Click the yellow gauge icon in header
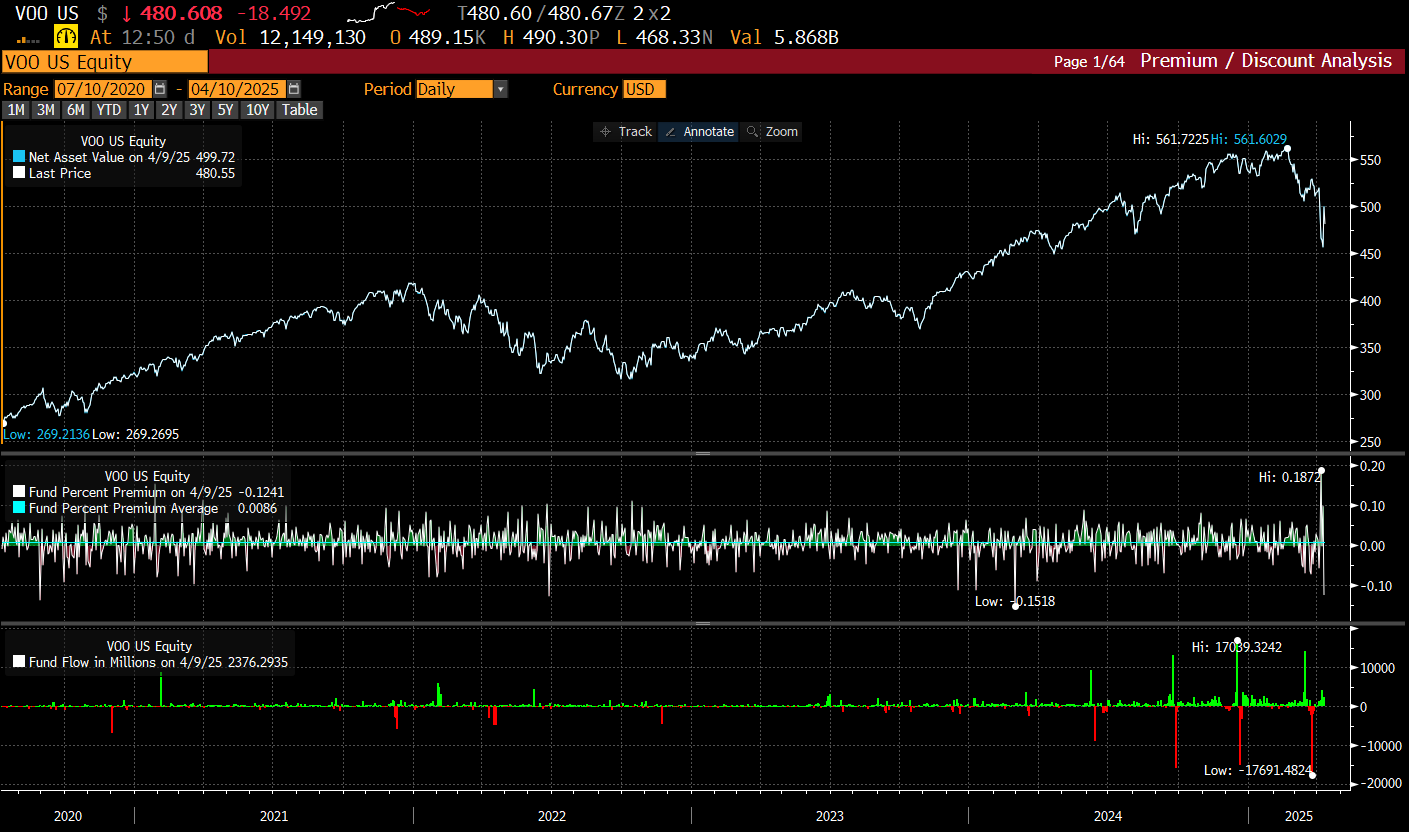Viewport: 1409px width, 832px height. pos(67,37)
